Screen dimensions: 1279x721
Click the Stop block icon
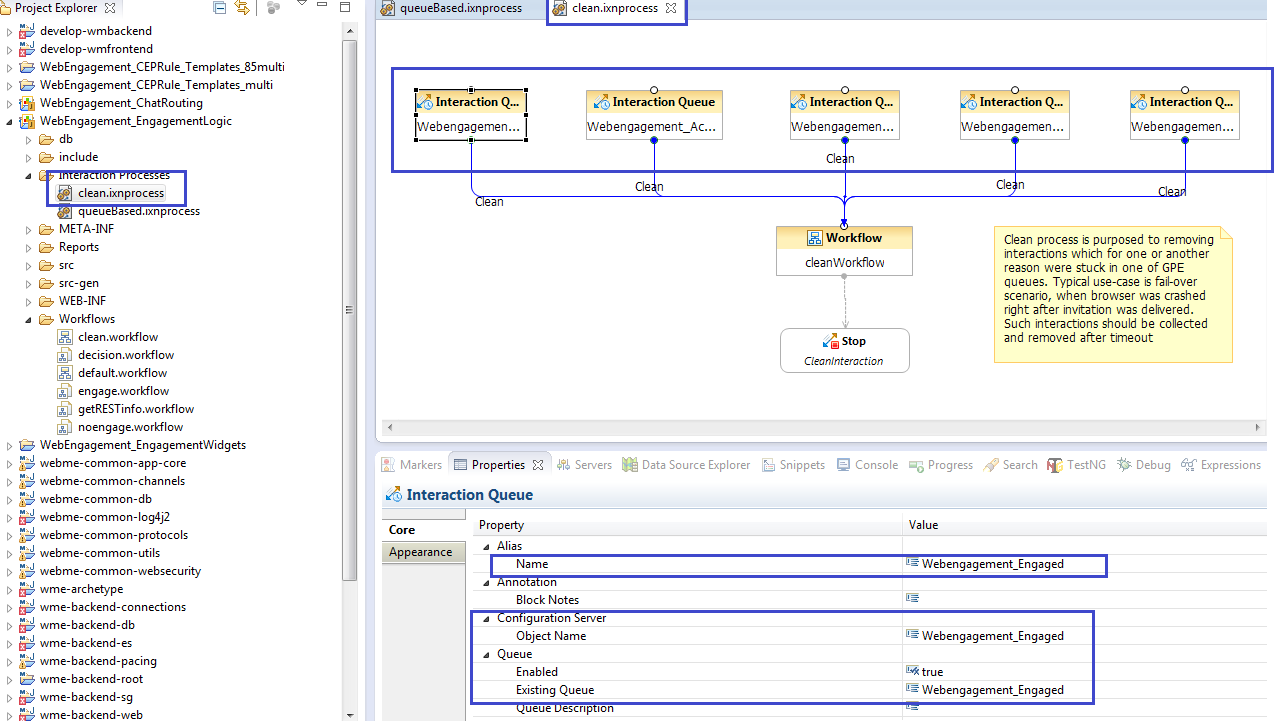click(x=830, y=341)
